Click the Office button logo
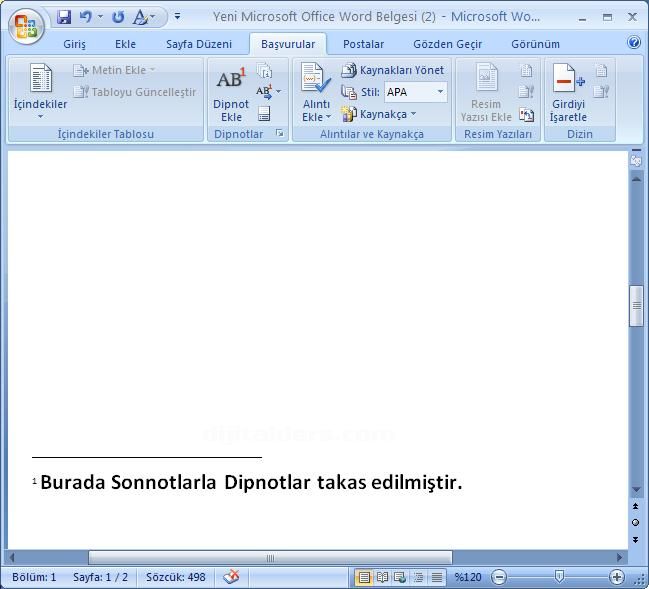Screen dimensions: 649x589 pyautogui.click(x=25, y=25)
